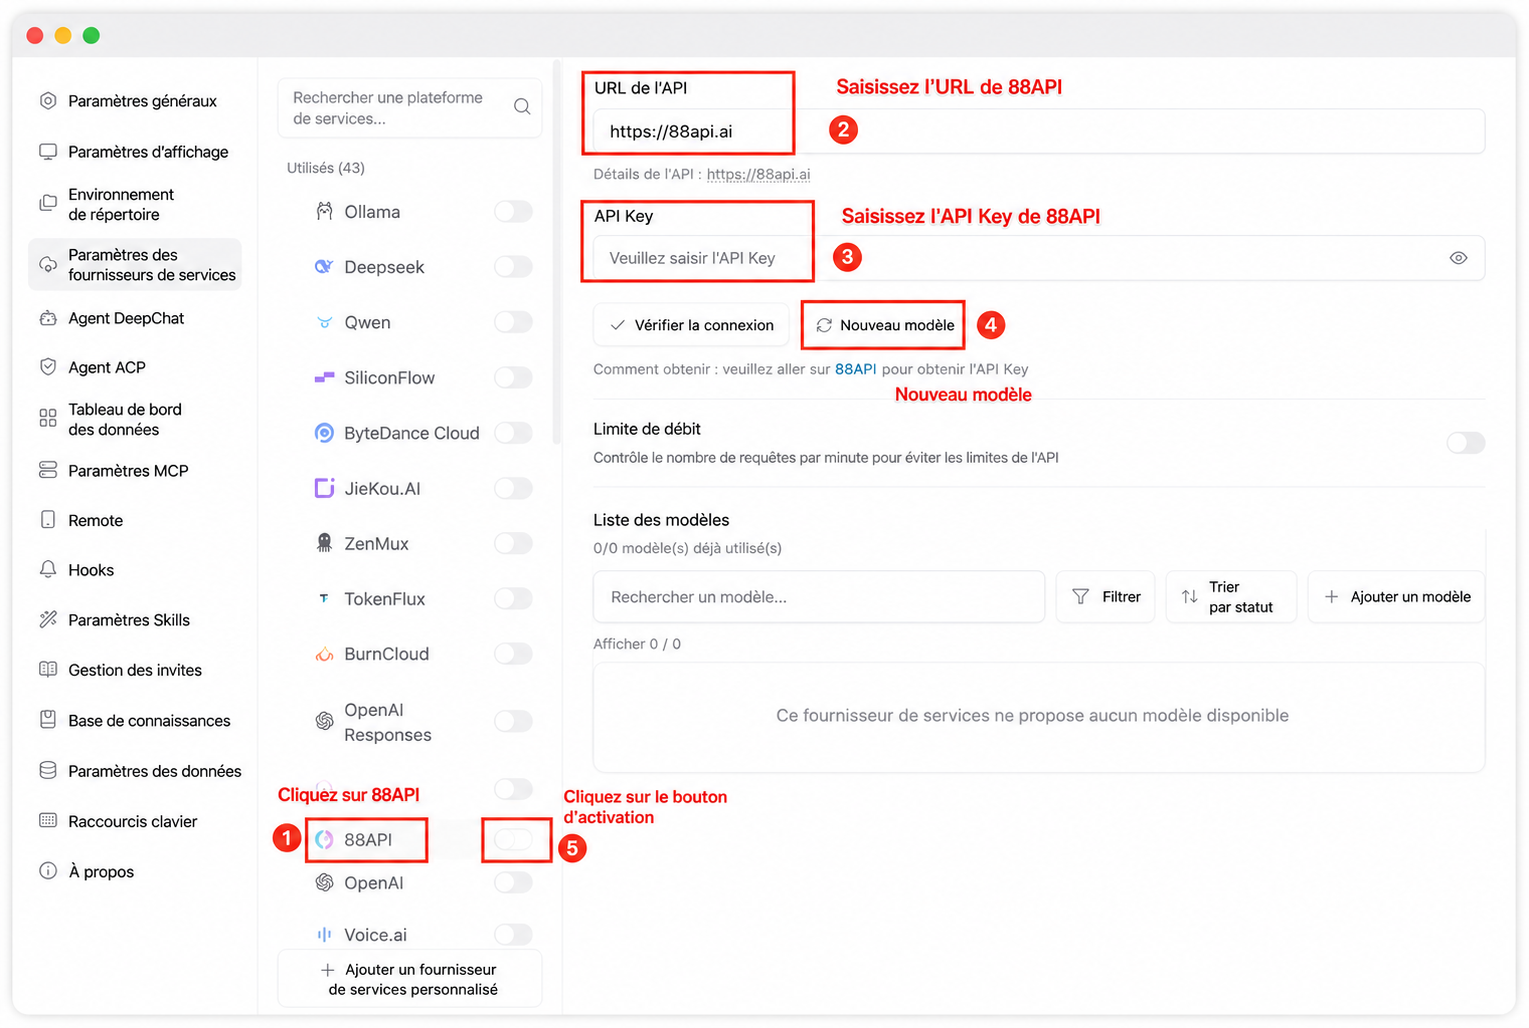Screen dimensions: 1529x1028
Task: Click the BurnCloud flame icon
Action: (x=324, y=654)
